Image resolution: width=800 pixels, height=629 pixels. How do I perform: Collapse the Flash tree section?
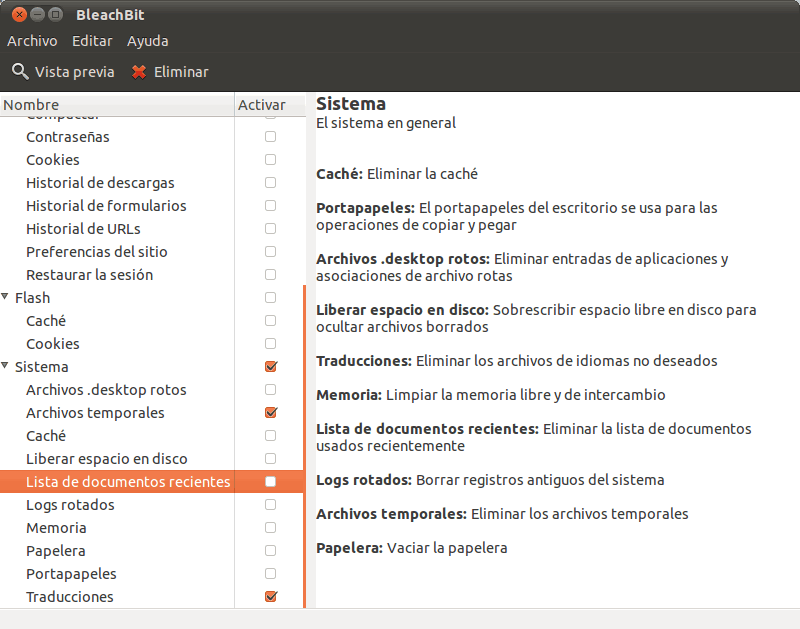click(x=6, y=298)
